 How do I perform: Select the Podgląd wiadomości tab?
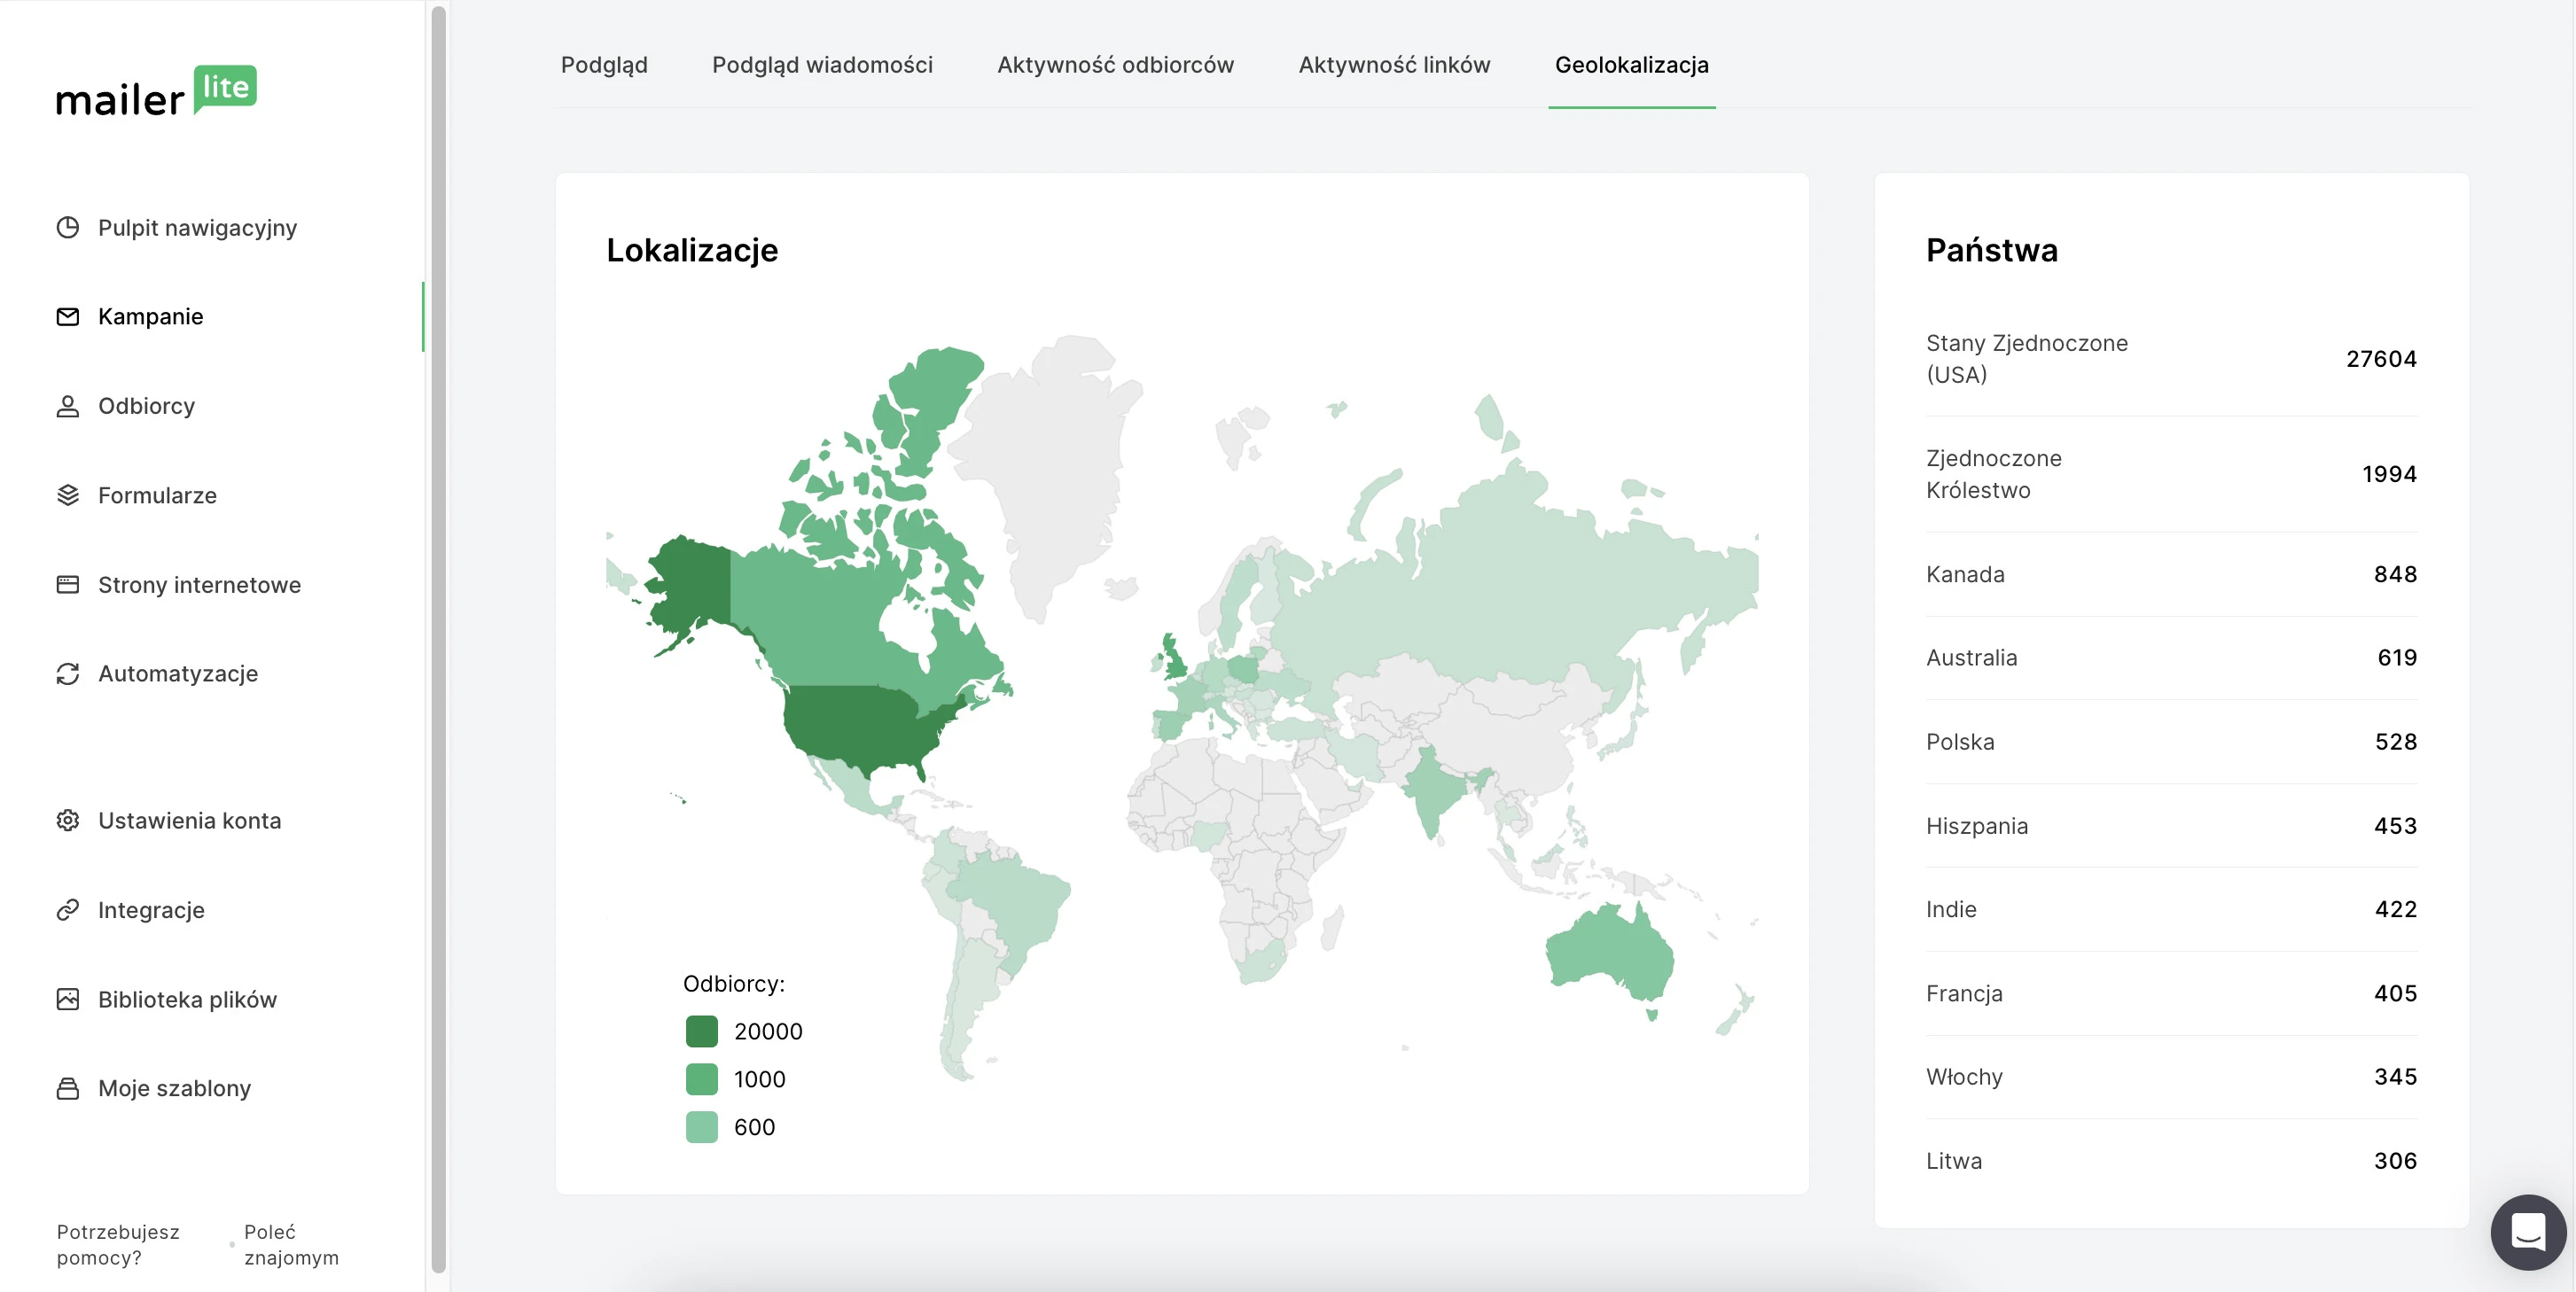[x=822, y=65]
